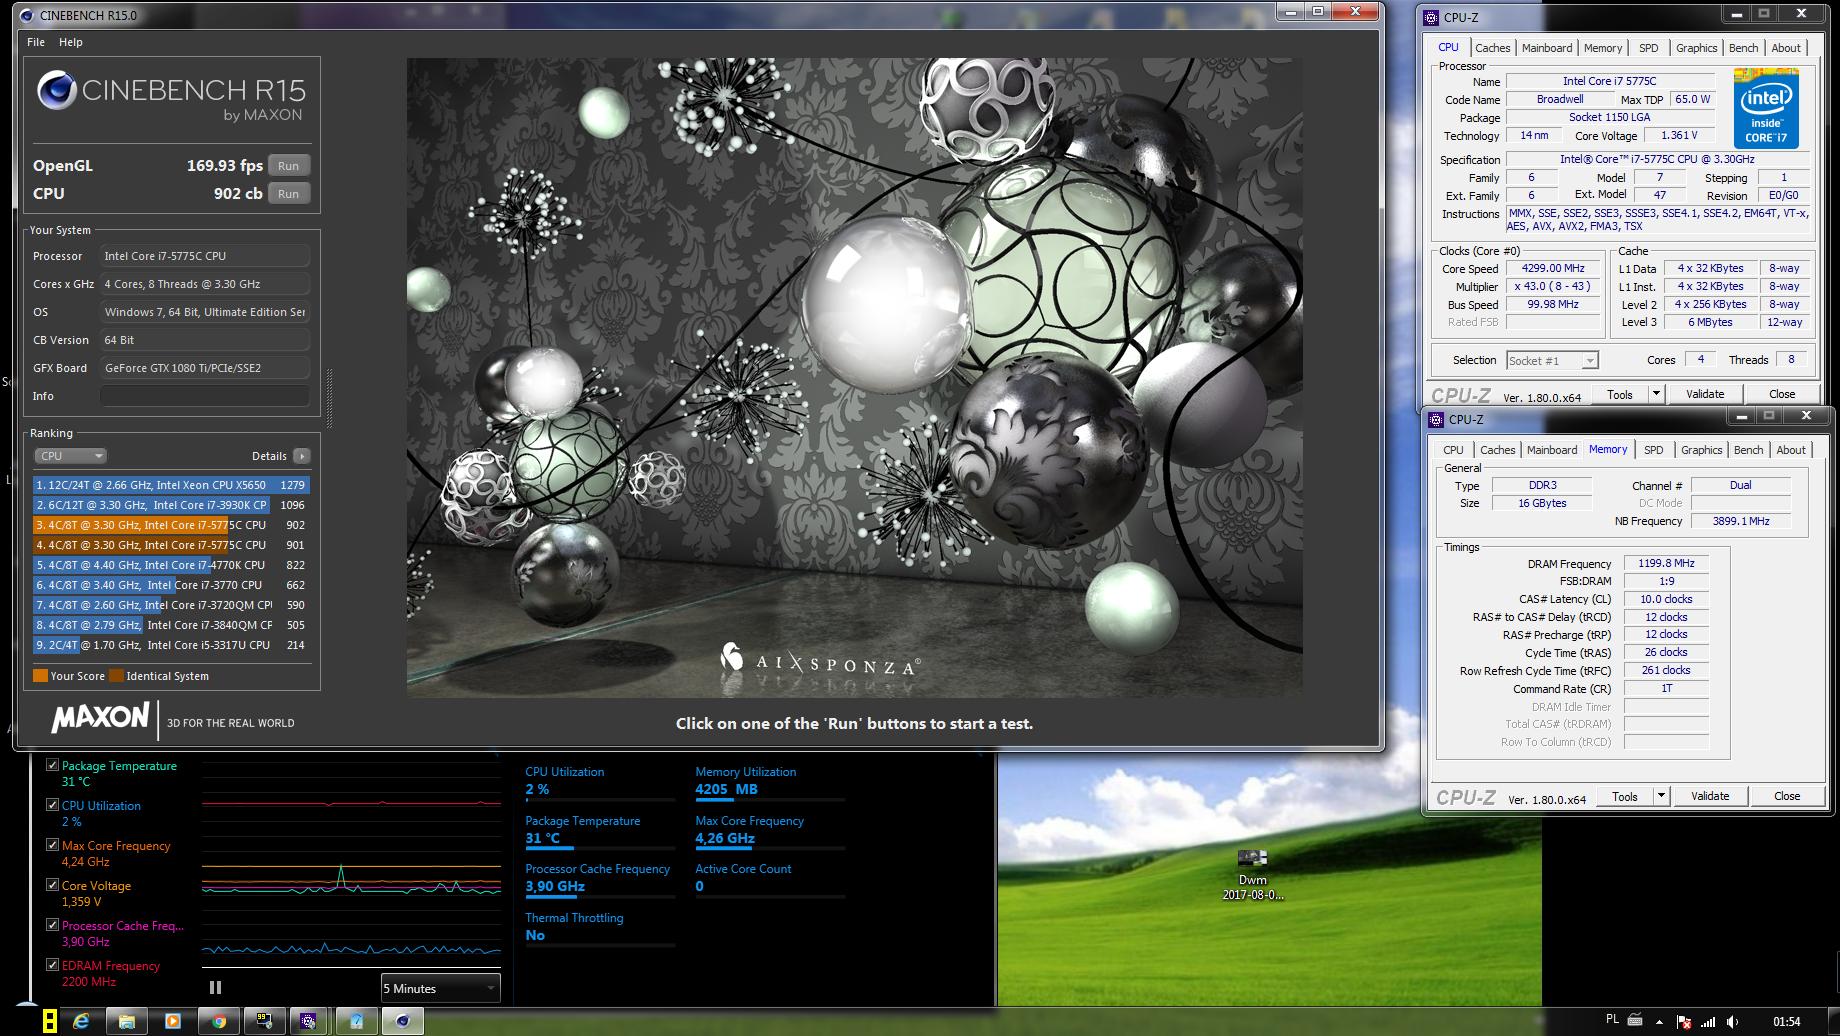Toggle Max Core Frequency checkbox

pos(52,845)
